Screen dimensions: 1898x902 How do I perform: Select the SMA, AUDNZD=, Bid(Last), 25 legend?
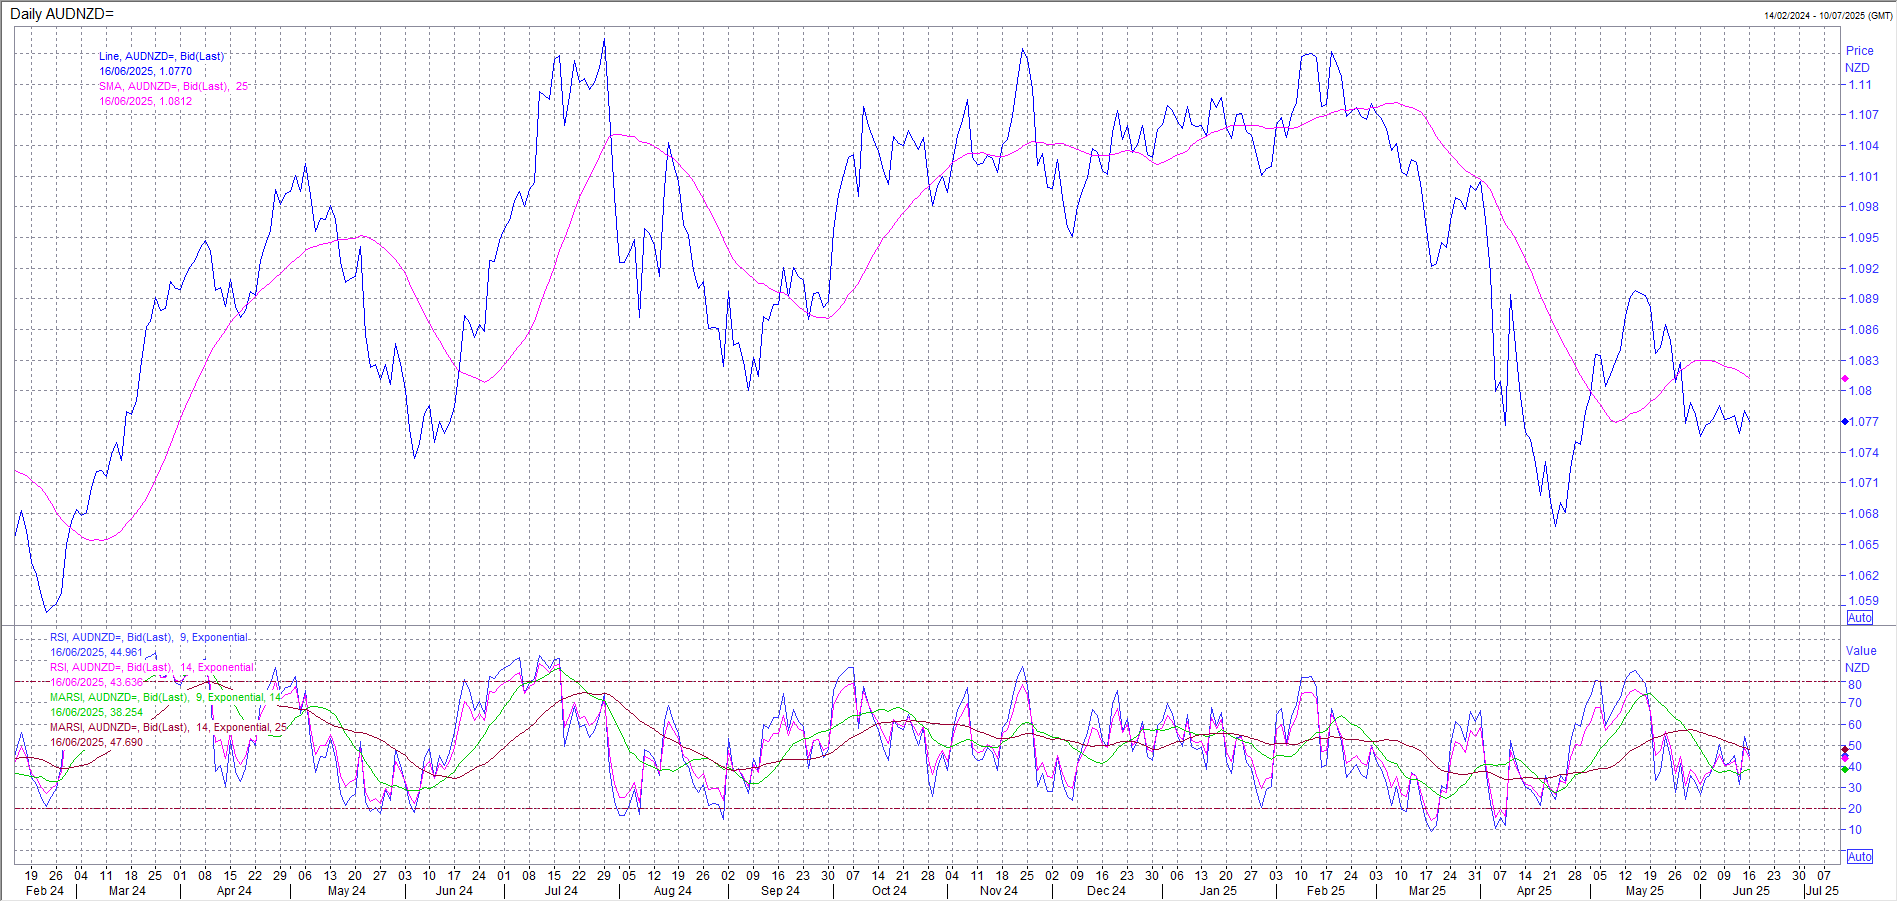(173, 86)
